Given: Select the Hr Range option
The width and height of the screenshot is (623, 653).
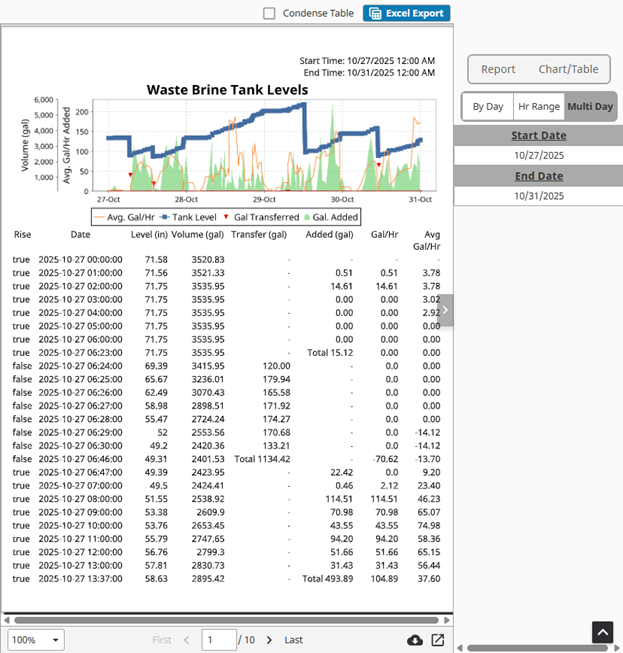Looking at the screenshot, I should 538,106.
